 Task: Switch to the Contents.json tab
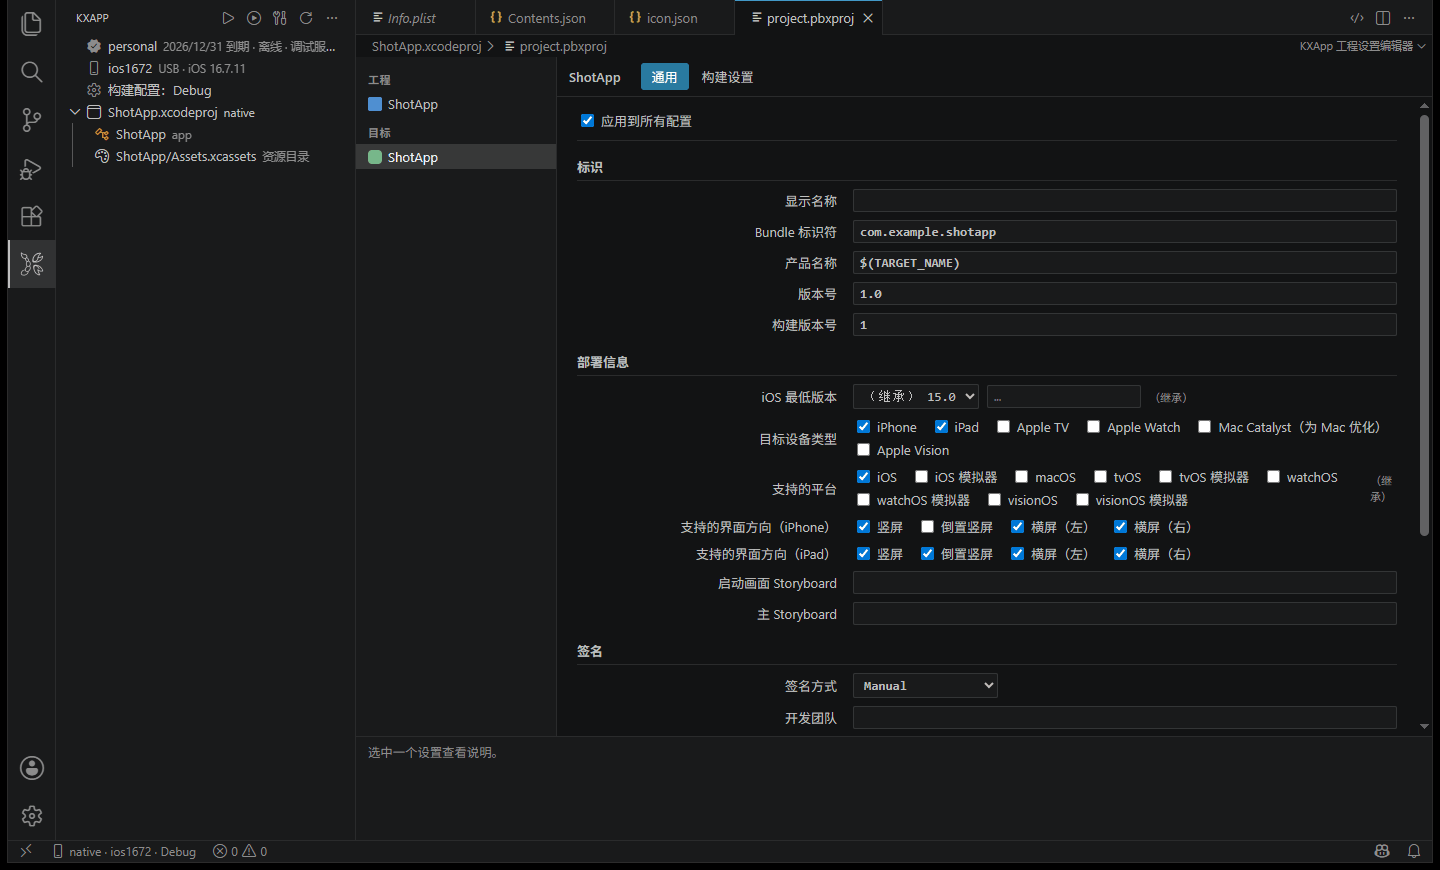click(x=538, y=18)
